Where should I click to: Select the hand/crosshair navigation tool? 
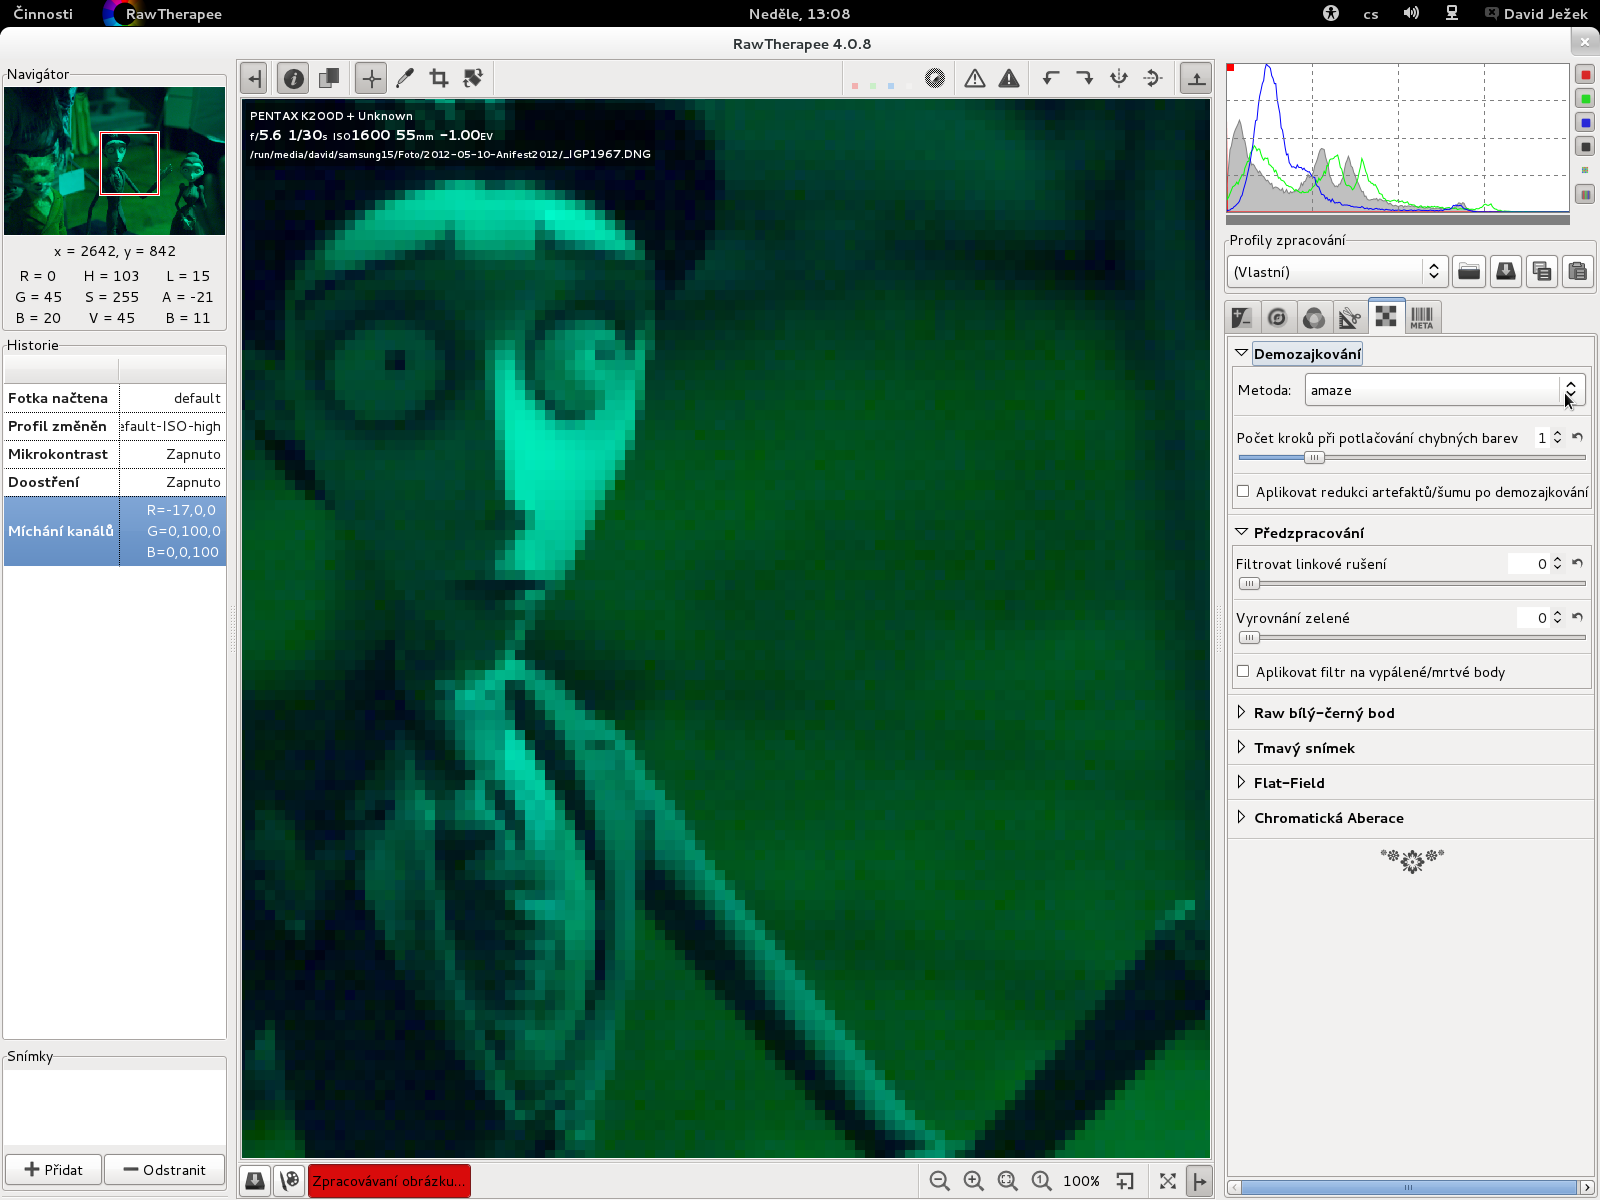point(371,78)
